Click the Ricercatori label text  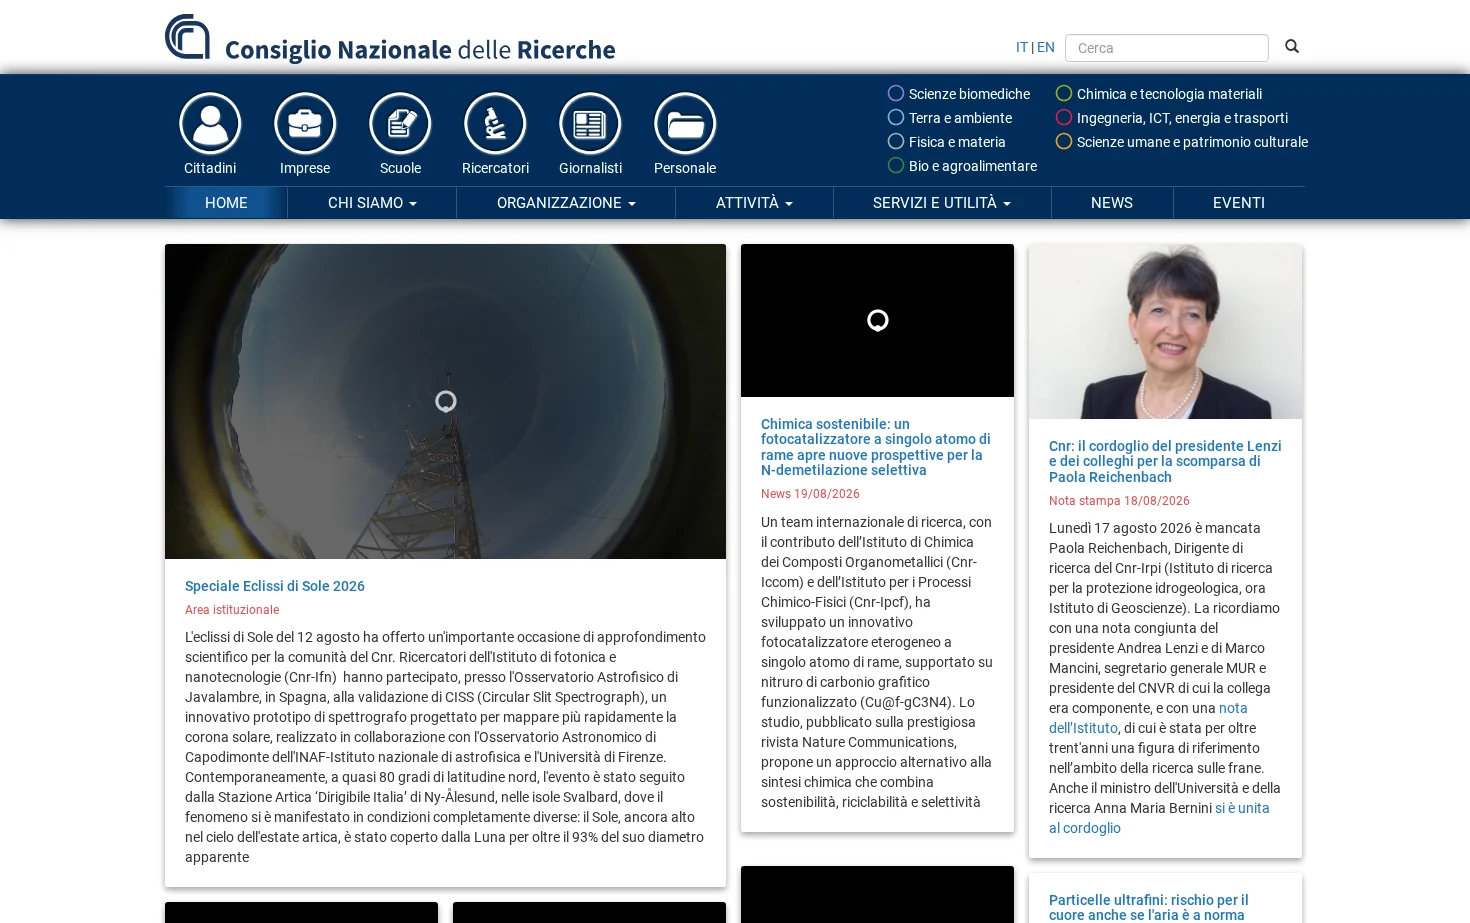(495, 168)
